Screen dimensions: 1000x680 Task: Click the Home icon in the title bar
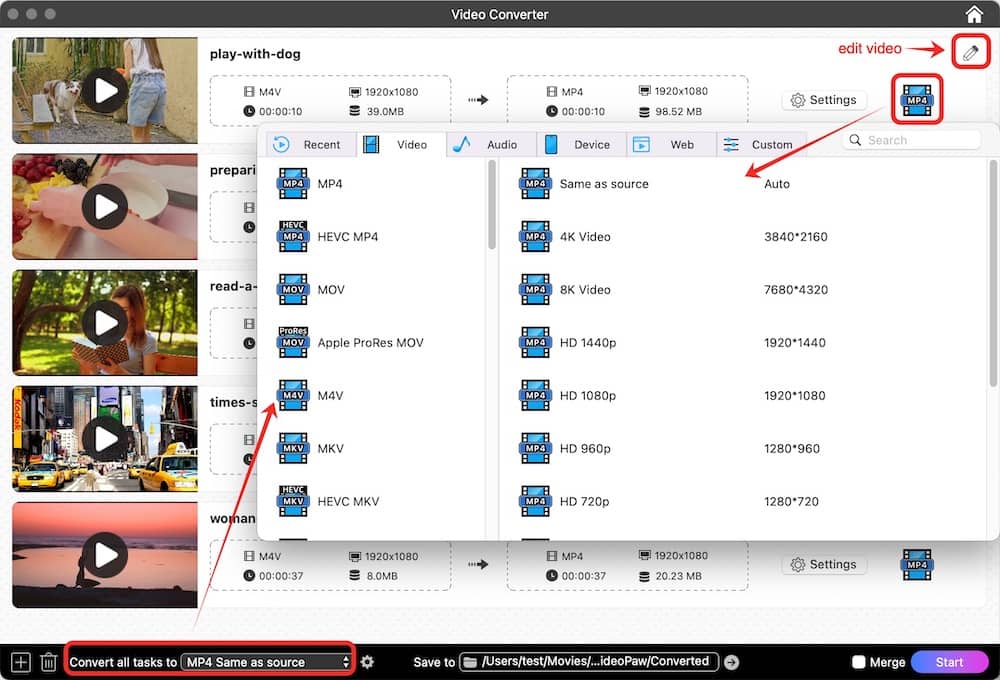click(x=974, y=14)
